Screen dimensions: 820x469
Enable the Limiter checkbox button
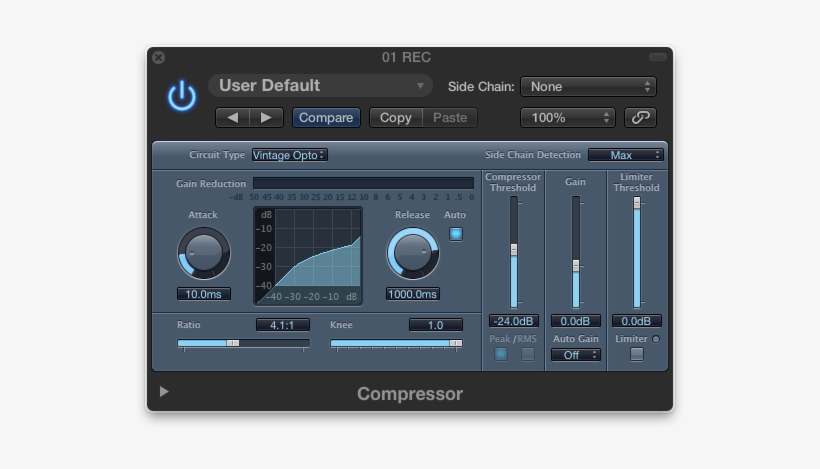click(636, 354)
